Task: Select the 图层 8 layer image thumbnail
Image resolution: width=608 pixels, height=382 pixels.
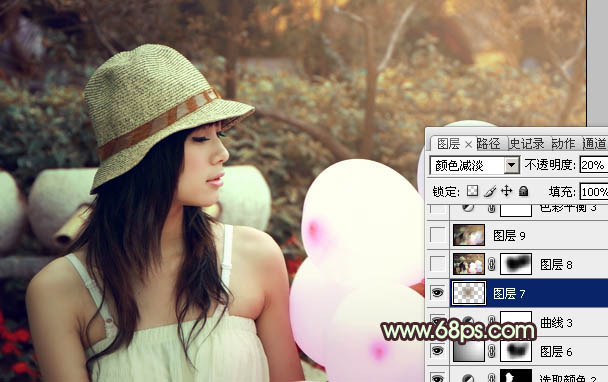Action: click(469, 264)
